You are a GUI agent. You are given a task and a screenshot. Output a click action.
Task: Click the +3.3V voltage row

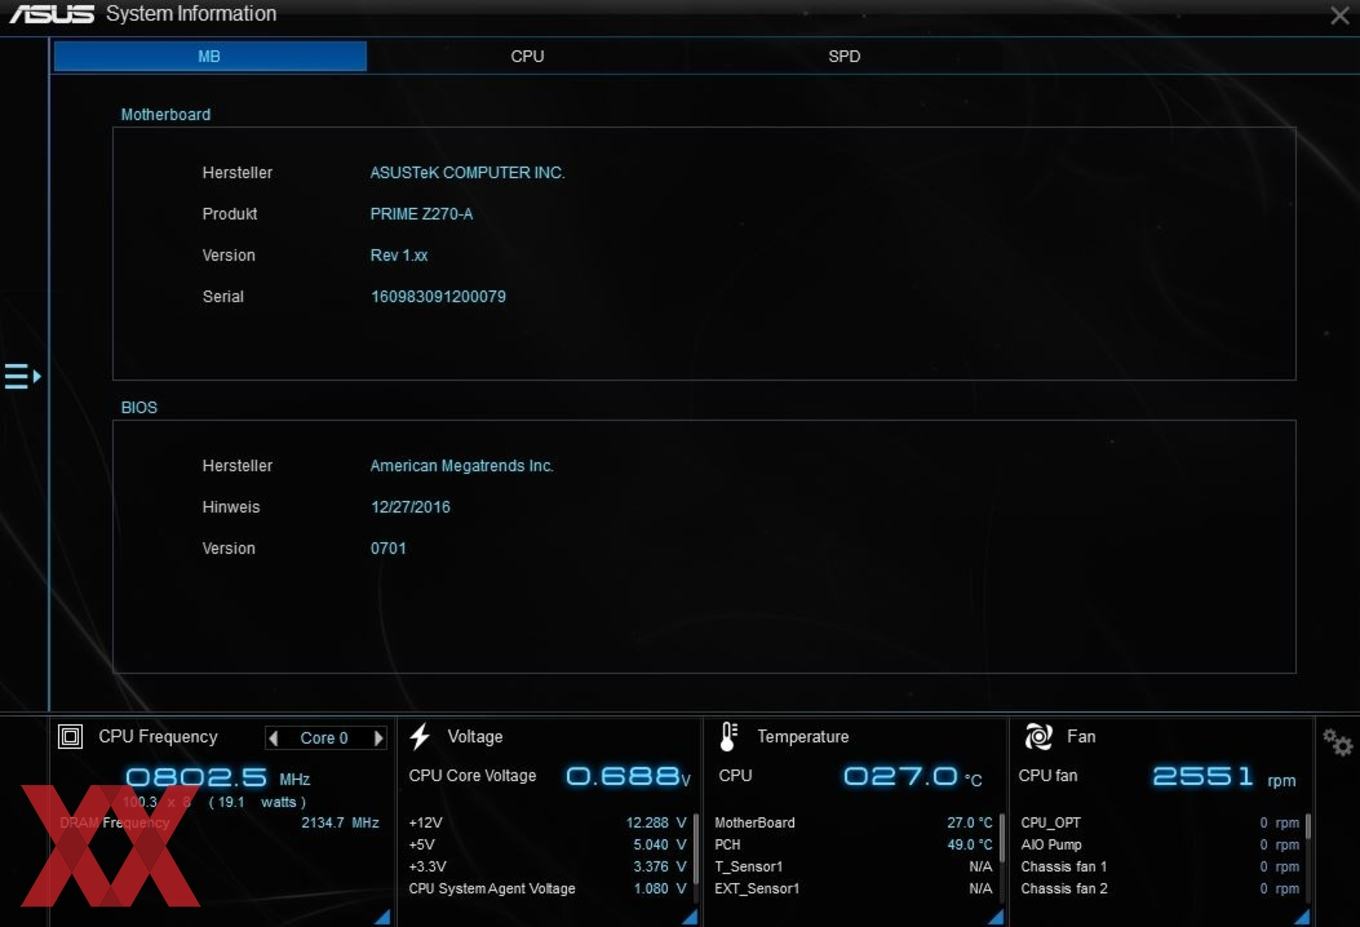pyautogui.click(x=547, y=867)
